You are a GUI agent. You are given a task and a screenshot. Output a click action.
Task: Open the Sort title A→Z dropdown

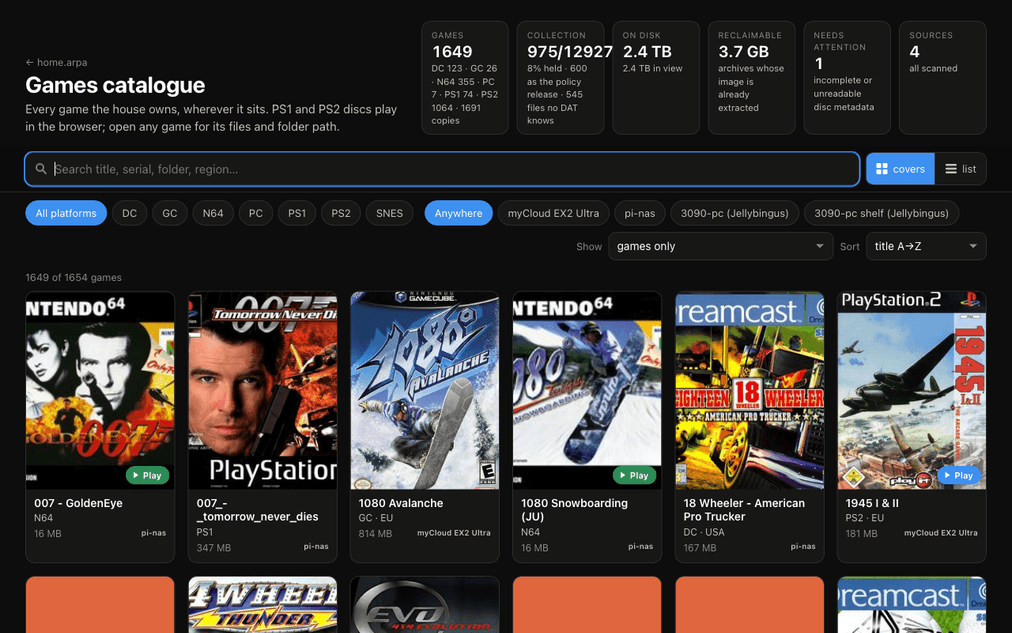click(926, 246)
